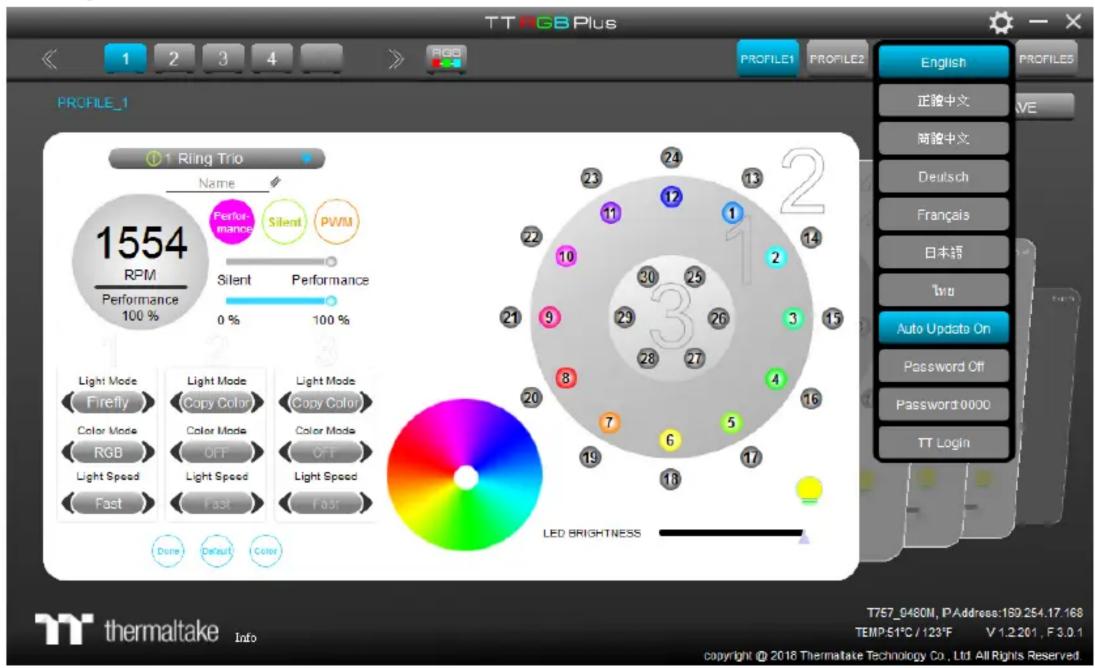Click the blue fan speed percent slider
The width and height of the screenshot is (1095, 668).
[x=281, y=301]
